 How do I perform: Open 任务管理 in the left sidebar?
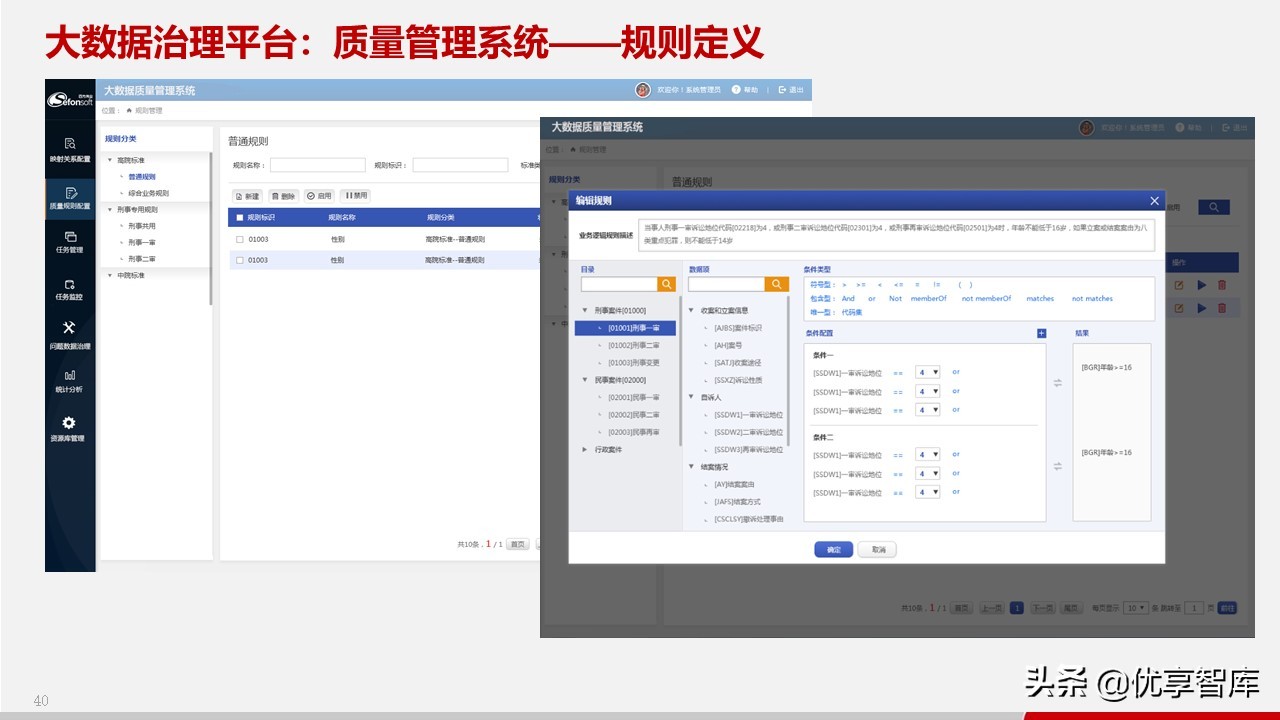pyautogui.click(x=69, y=242)
